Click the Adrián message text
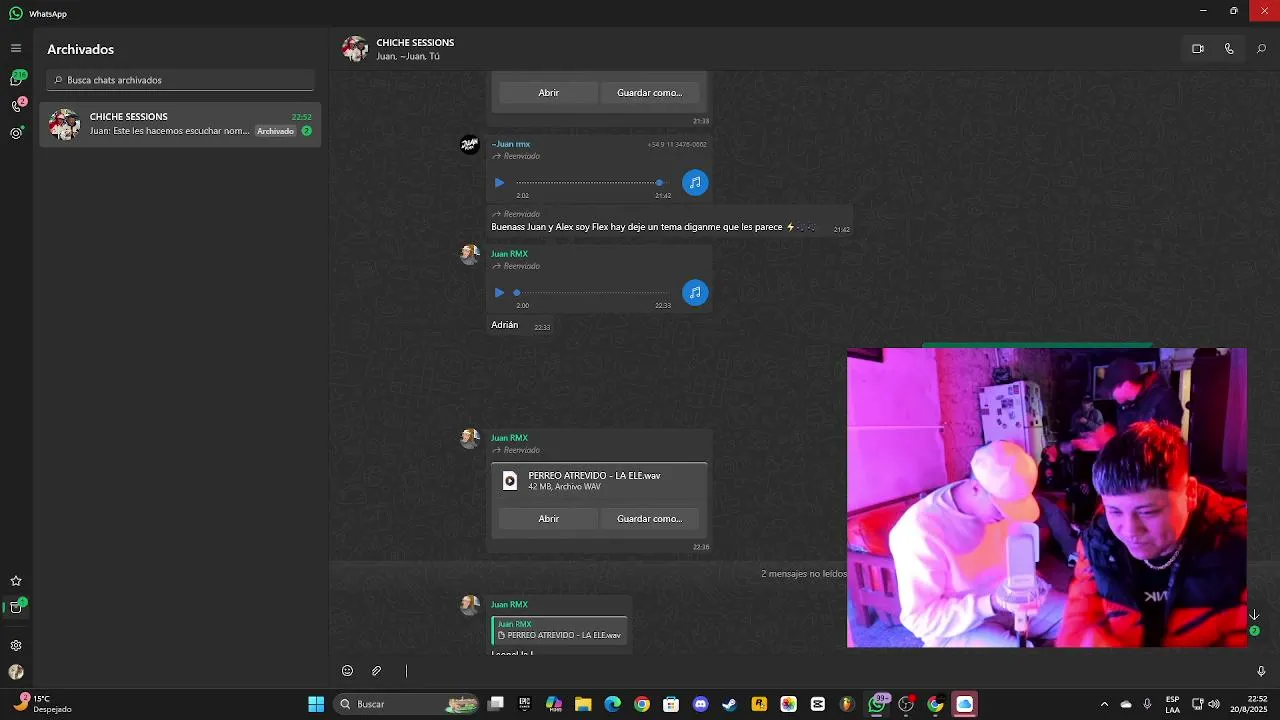This screenshot has height=720, width=1280. [505, 325]
